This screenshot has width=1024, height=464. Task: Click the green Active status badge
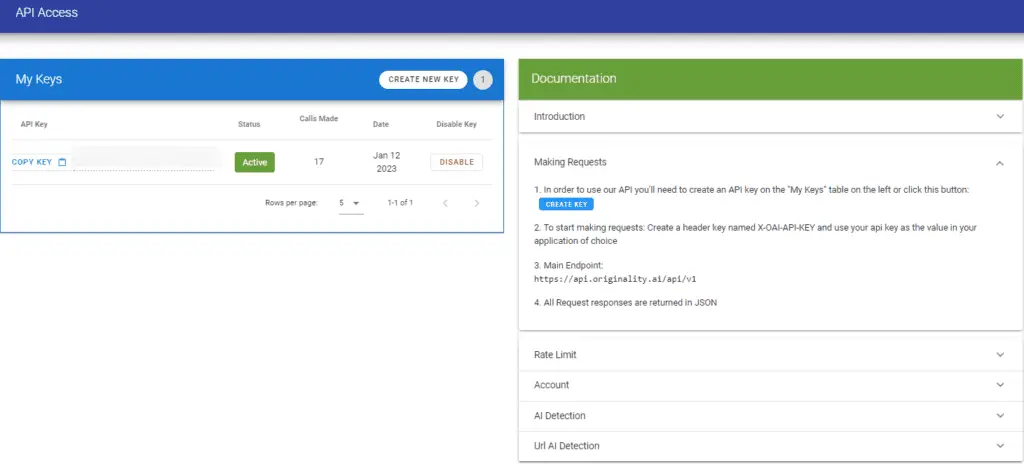pyautogui.click(x=255, y=162)
